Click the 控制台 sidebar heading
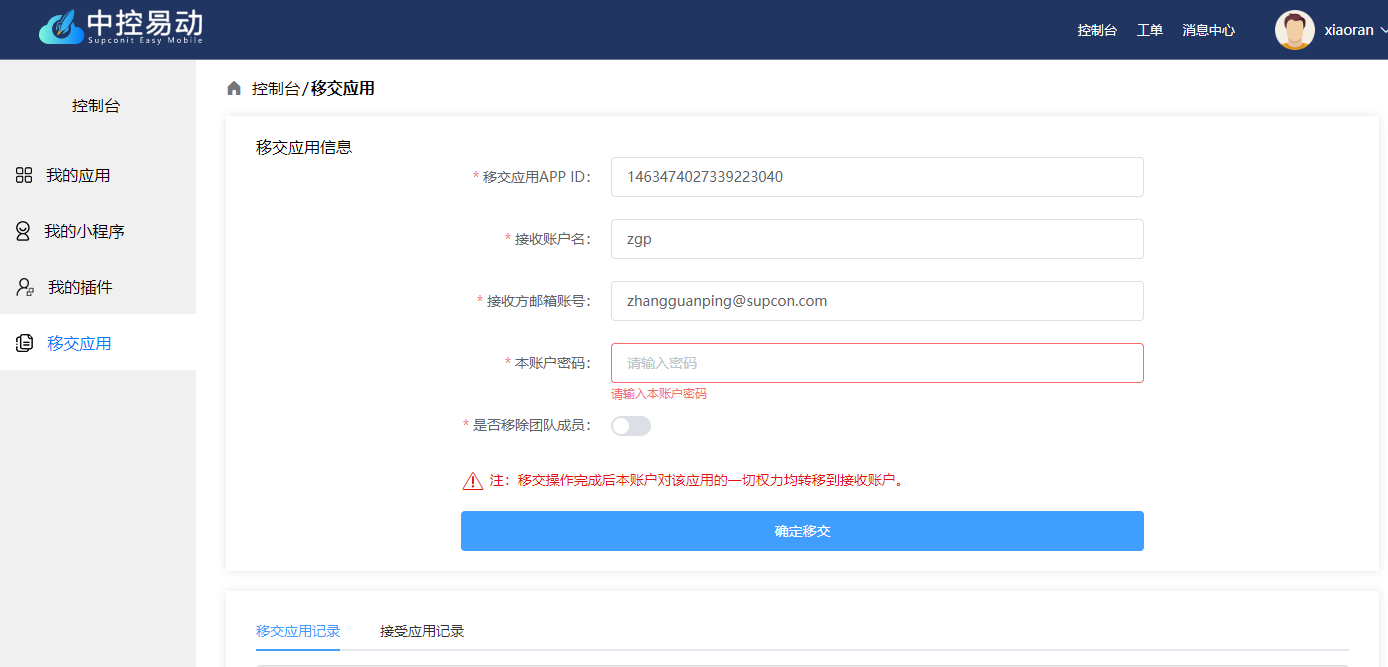This screenshot has height=667, width=1388. tap(96, 105)
